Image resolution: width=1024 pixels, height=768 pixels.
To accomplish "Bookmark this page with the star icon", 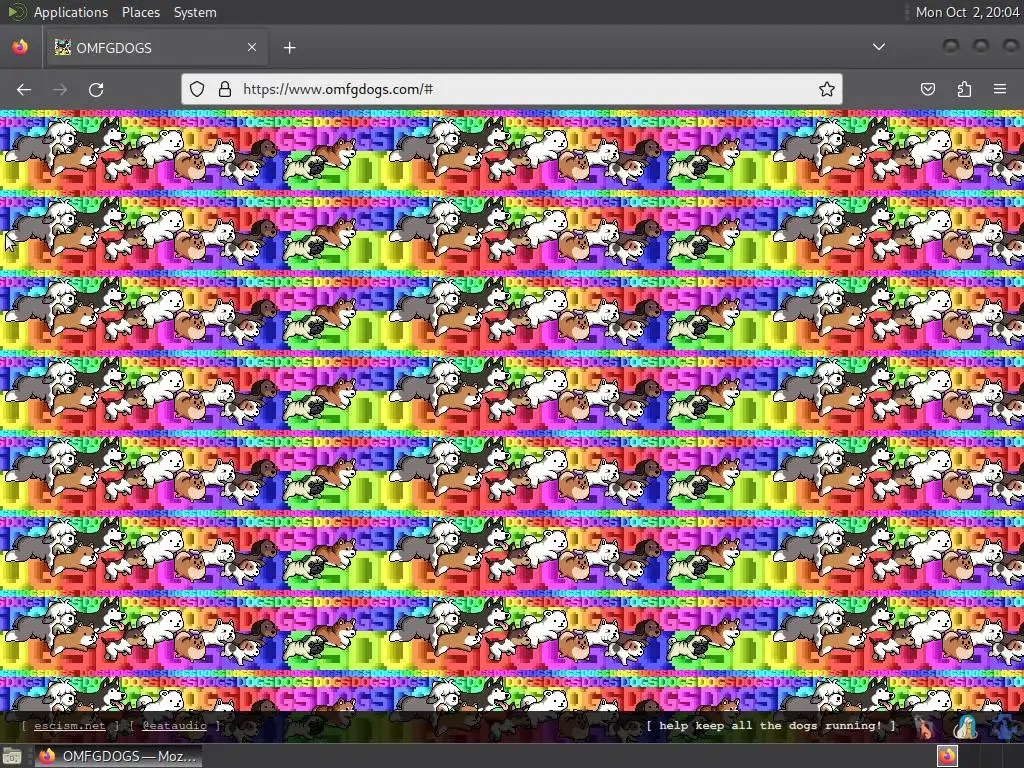I will (827, 89).
